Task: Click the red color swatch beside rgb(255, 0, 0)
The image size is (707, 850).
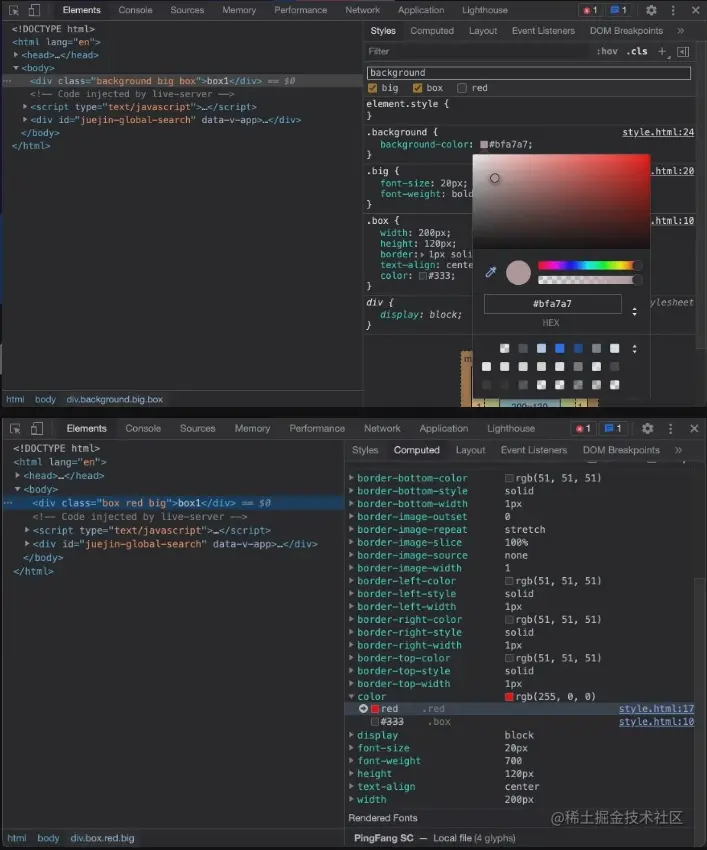Action: (509, 697)
